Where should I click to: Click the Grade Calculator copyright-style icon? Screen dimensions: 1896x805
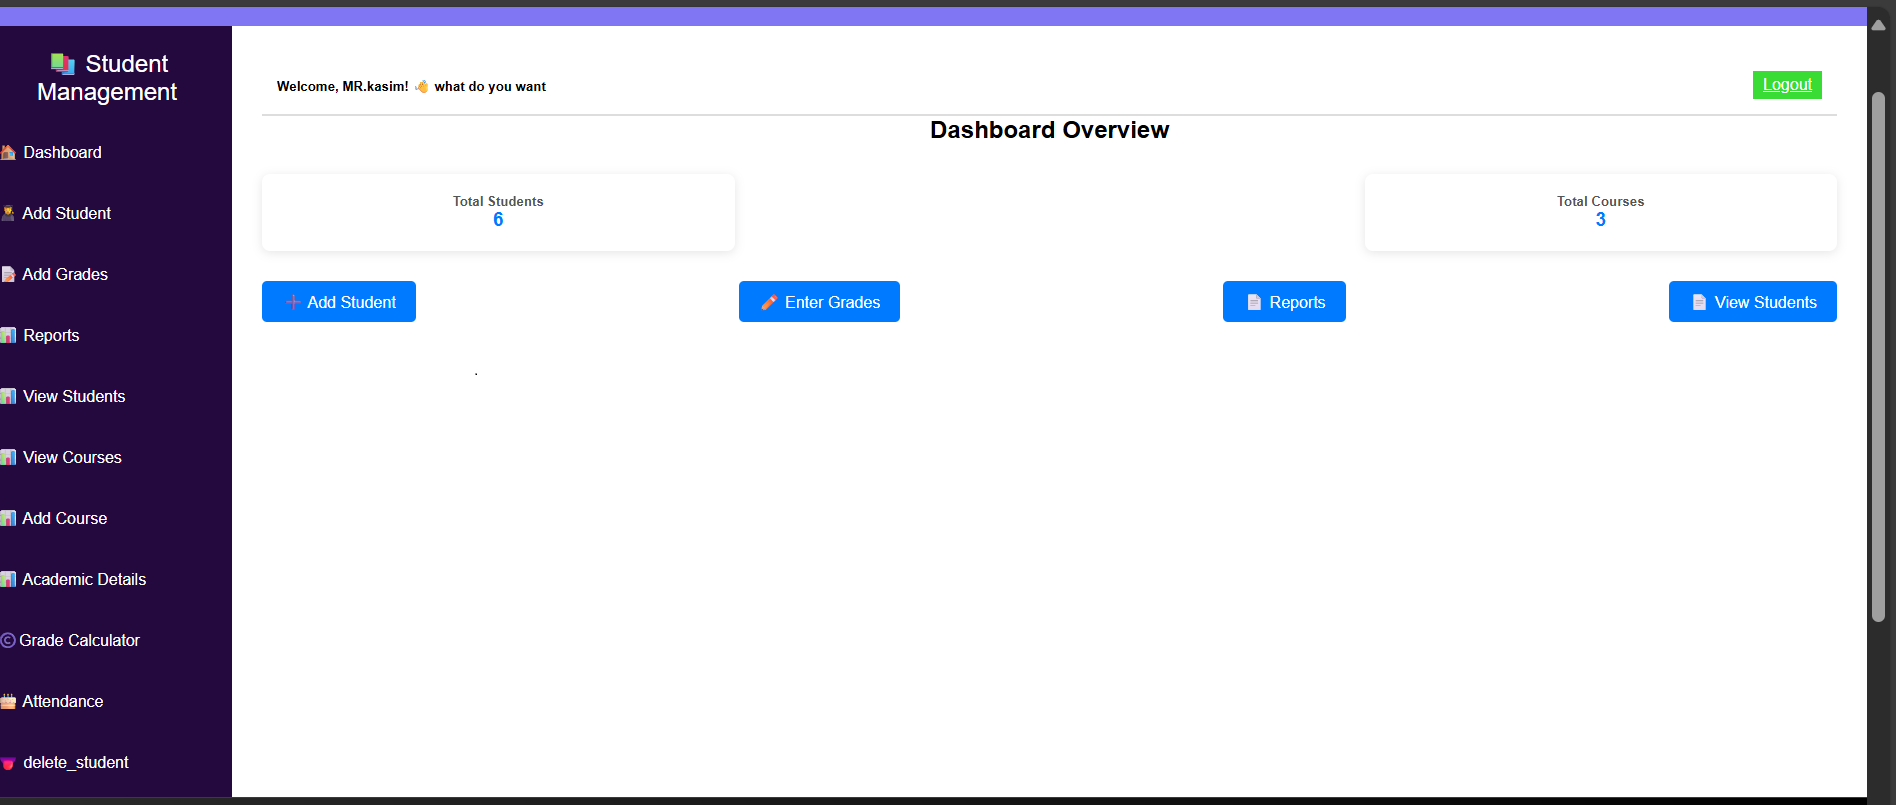coord(8,640)
